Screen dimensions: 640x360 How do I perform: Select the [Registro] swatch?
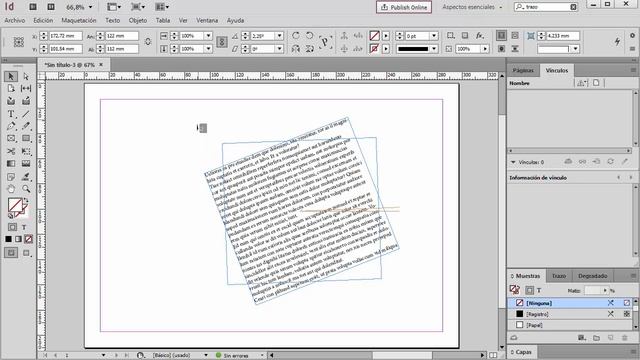[x=569, y=314]
